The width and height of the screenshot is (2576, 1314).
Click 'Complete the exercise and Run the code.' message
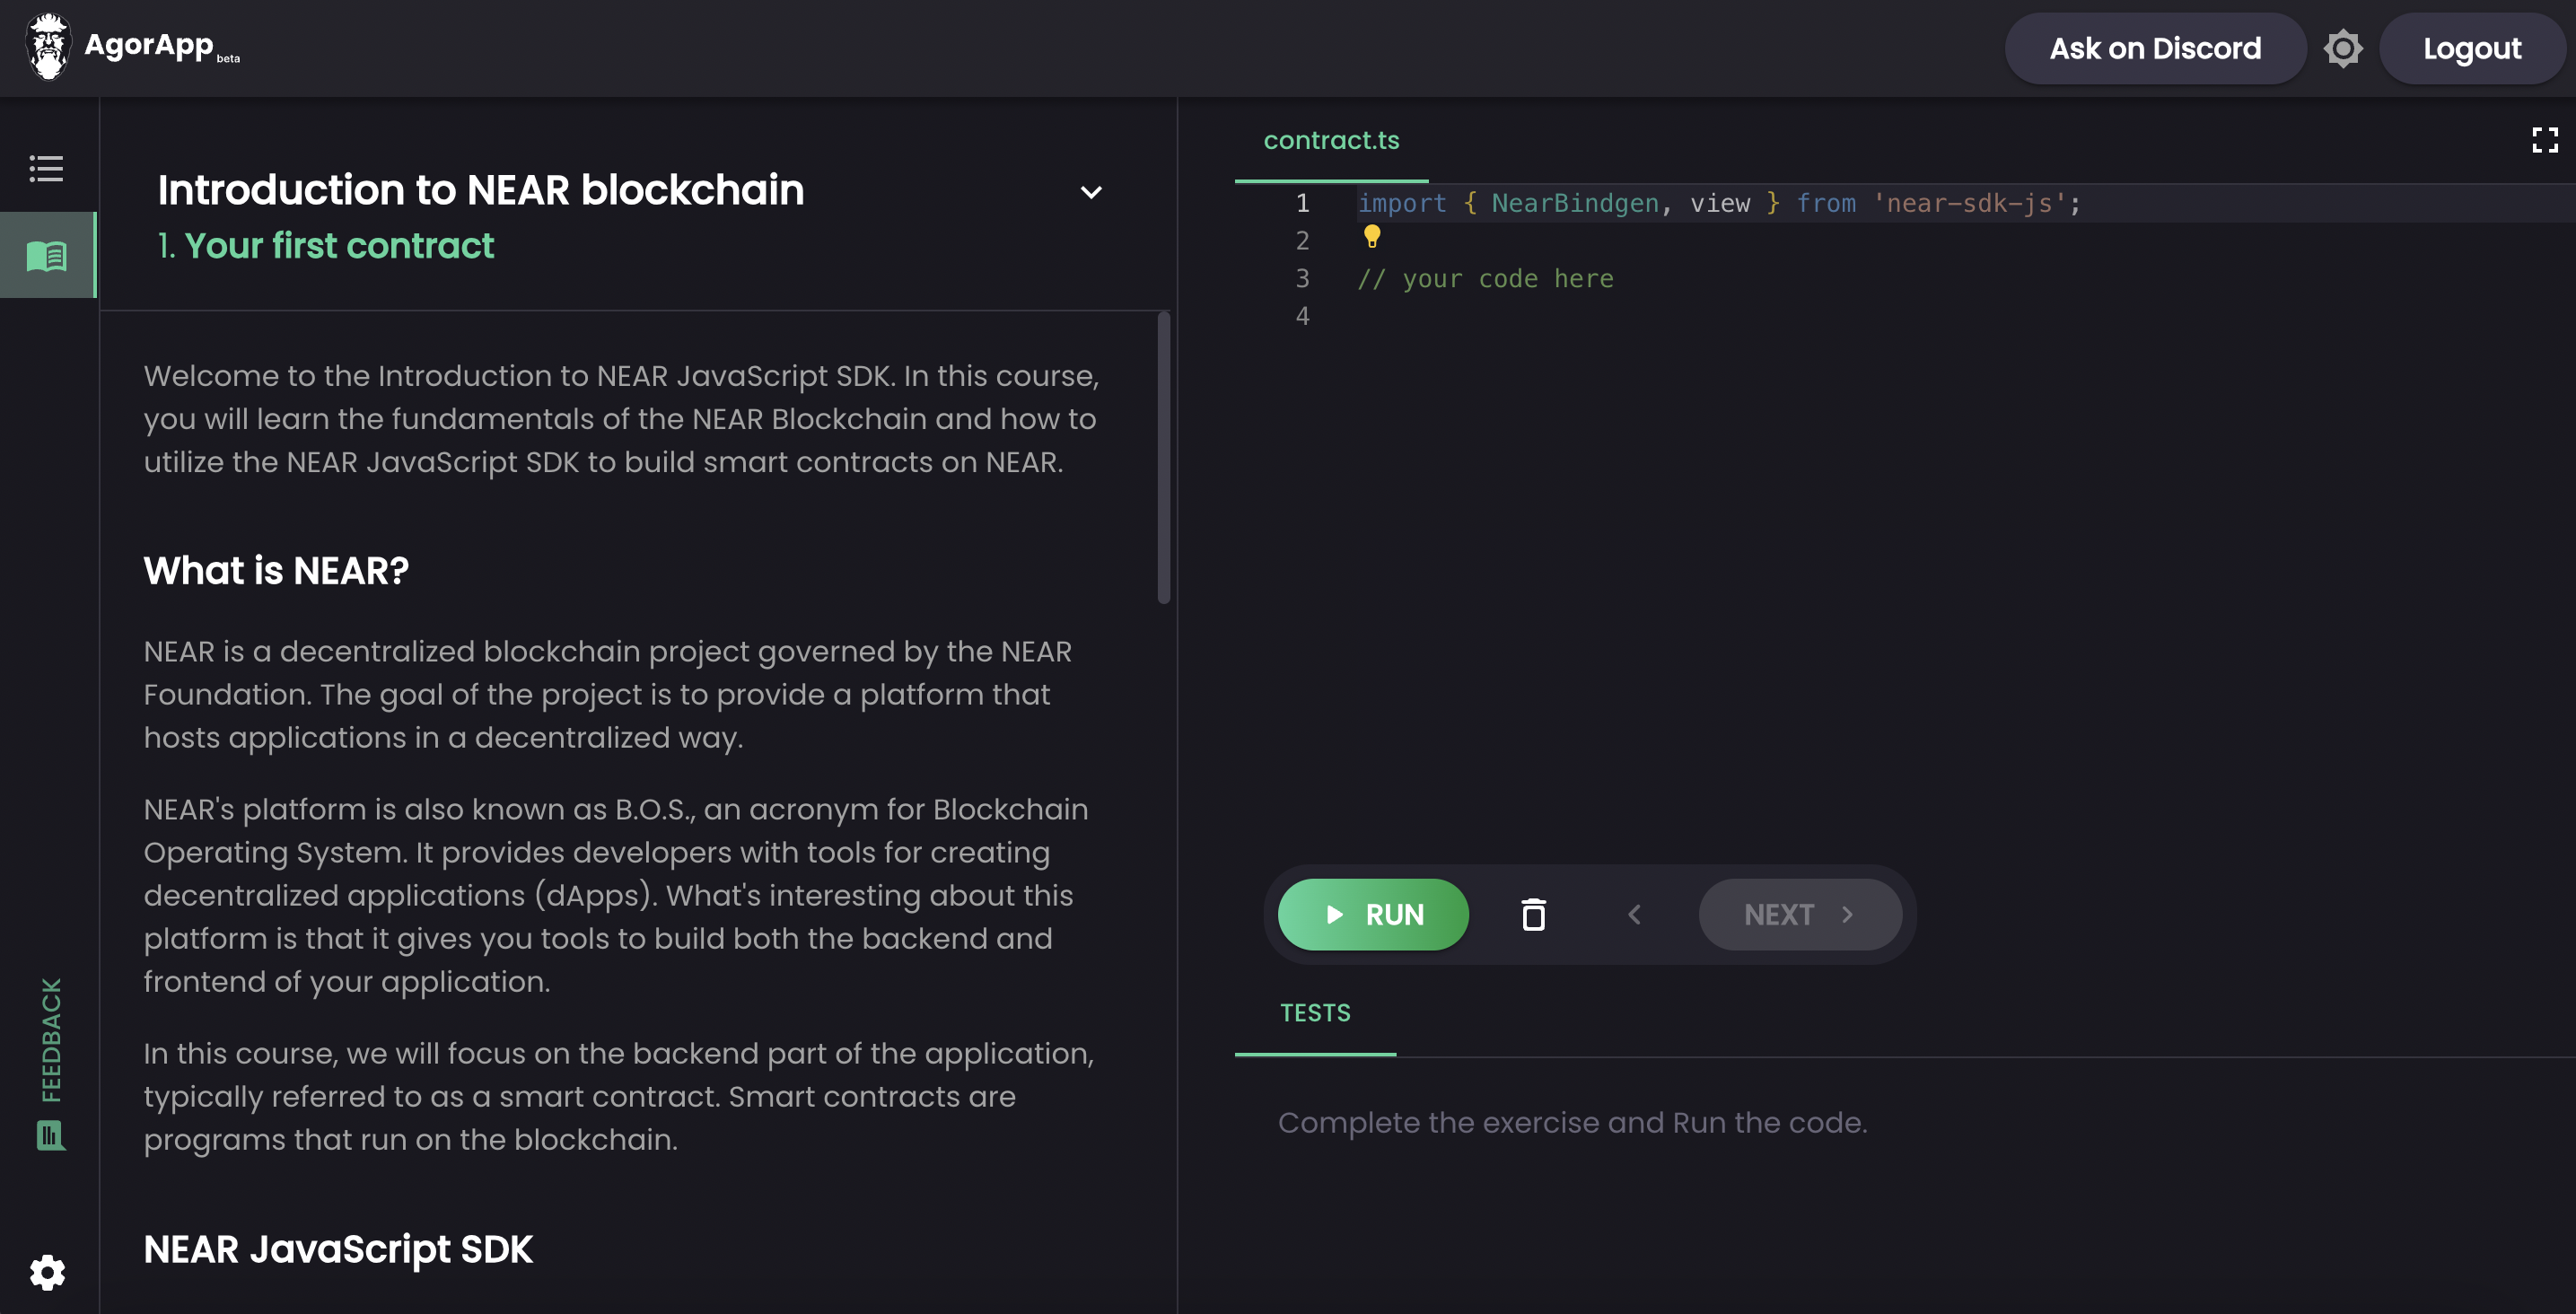[x=1572, y=1123]
